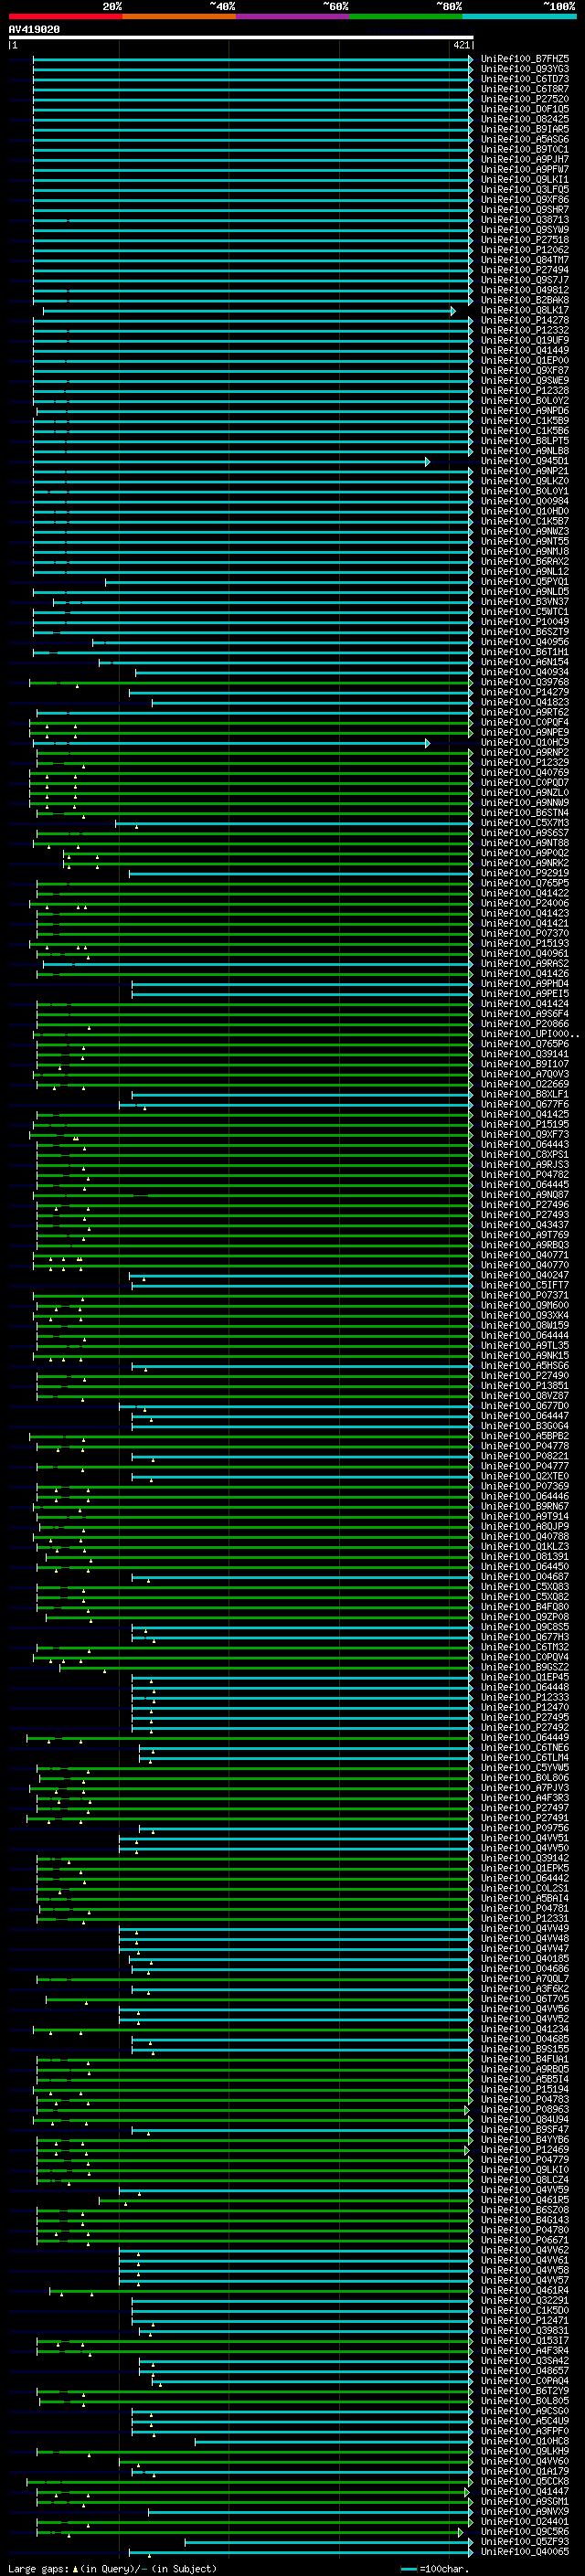Click the cyan ~100% identity color band

[x=519, y=16]
